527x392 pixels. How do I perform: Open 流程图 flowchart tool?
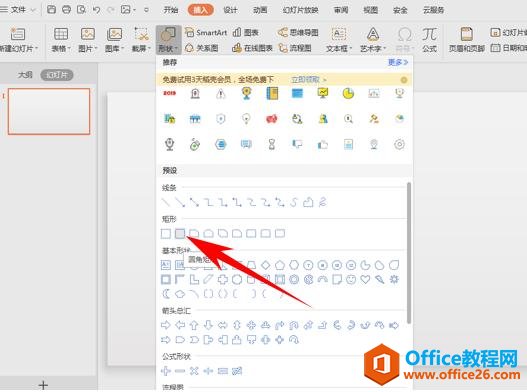(295, 48)
